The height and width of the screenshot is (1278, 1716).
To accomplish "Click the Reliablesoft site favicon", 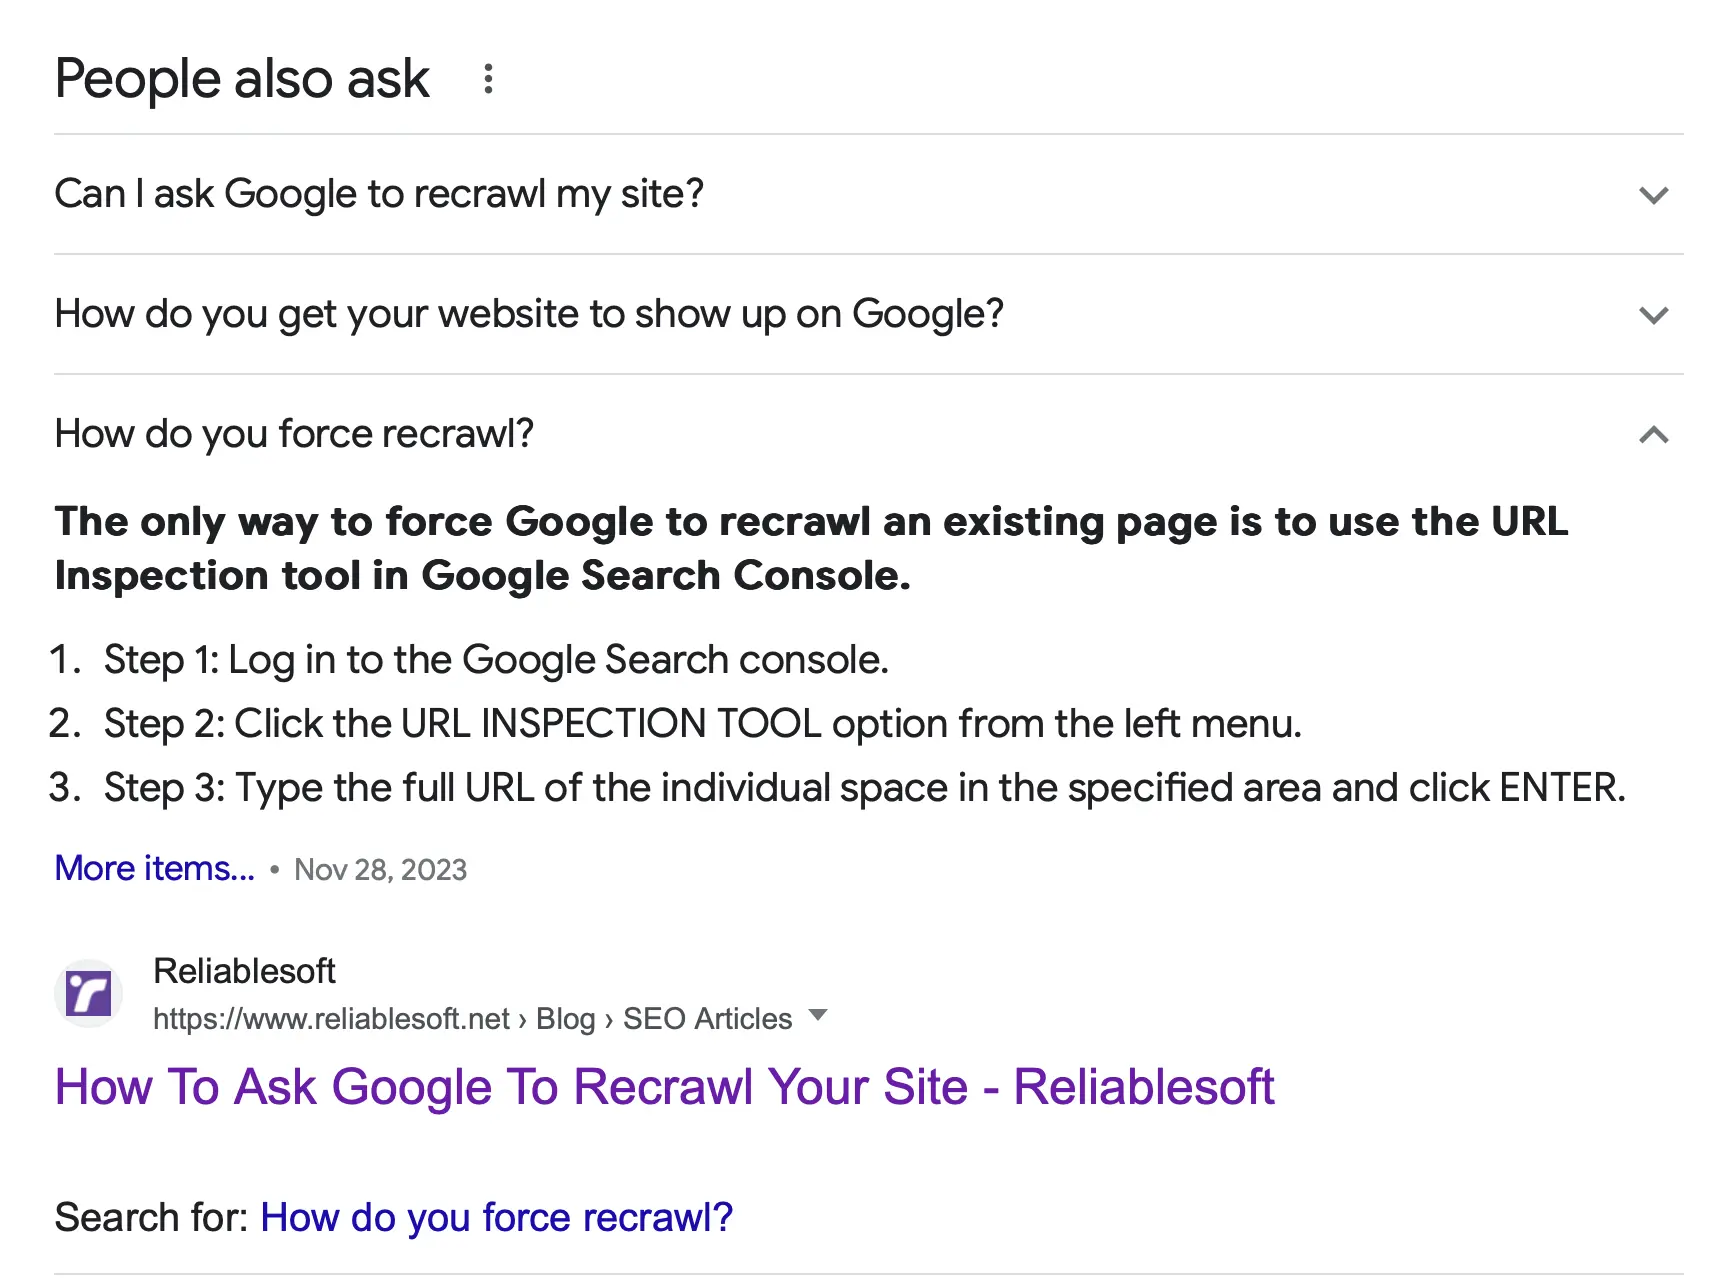I will [88, 994].
